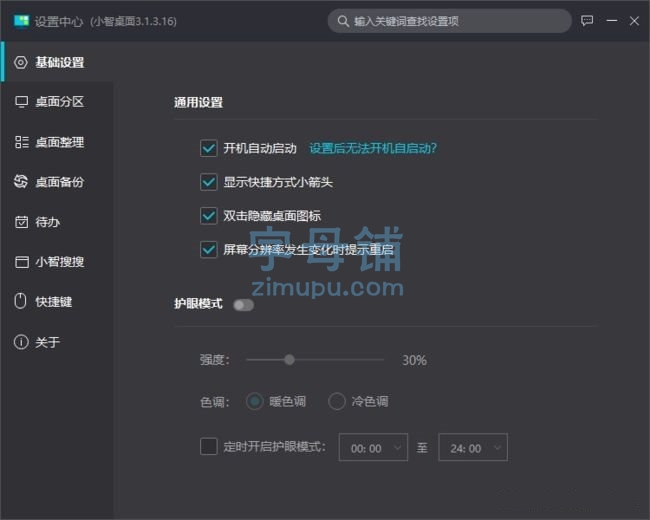Click the 桌面整理 grid-list icon
The width and height of the screenshot is (650, 520).
(x=22, y=142)
